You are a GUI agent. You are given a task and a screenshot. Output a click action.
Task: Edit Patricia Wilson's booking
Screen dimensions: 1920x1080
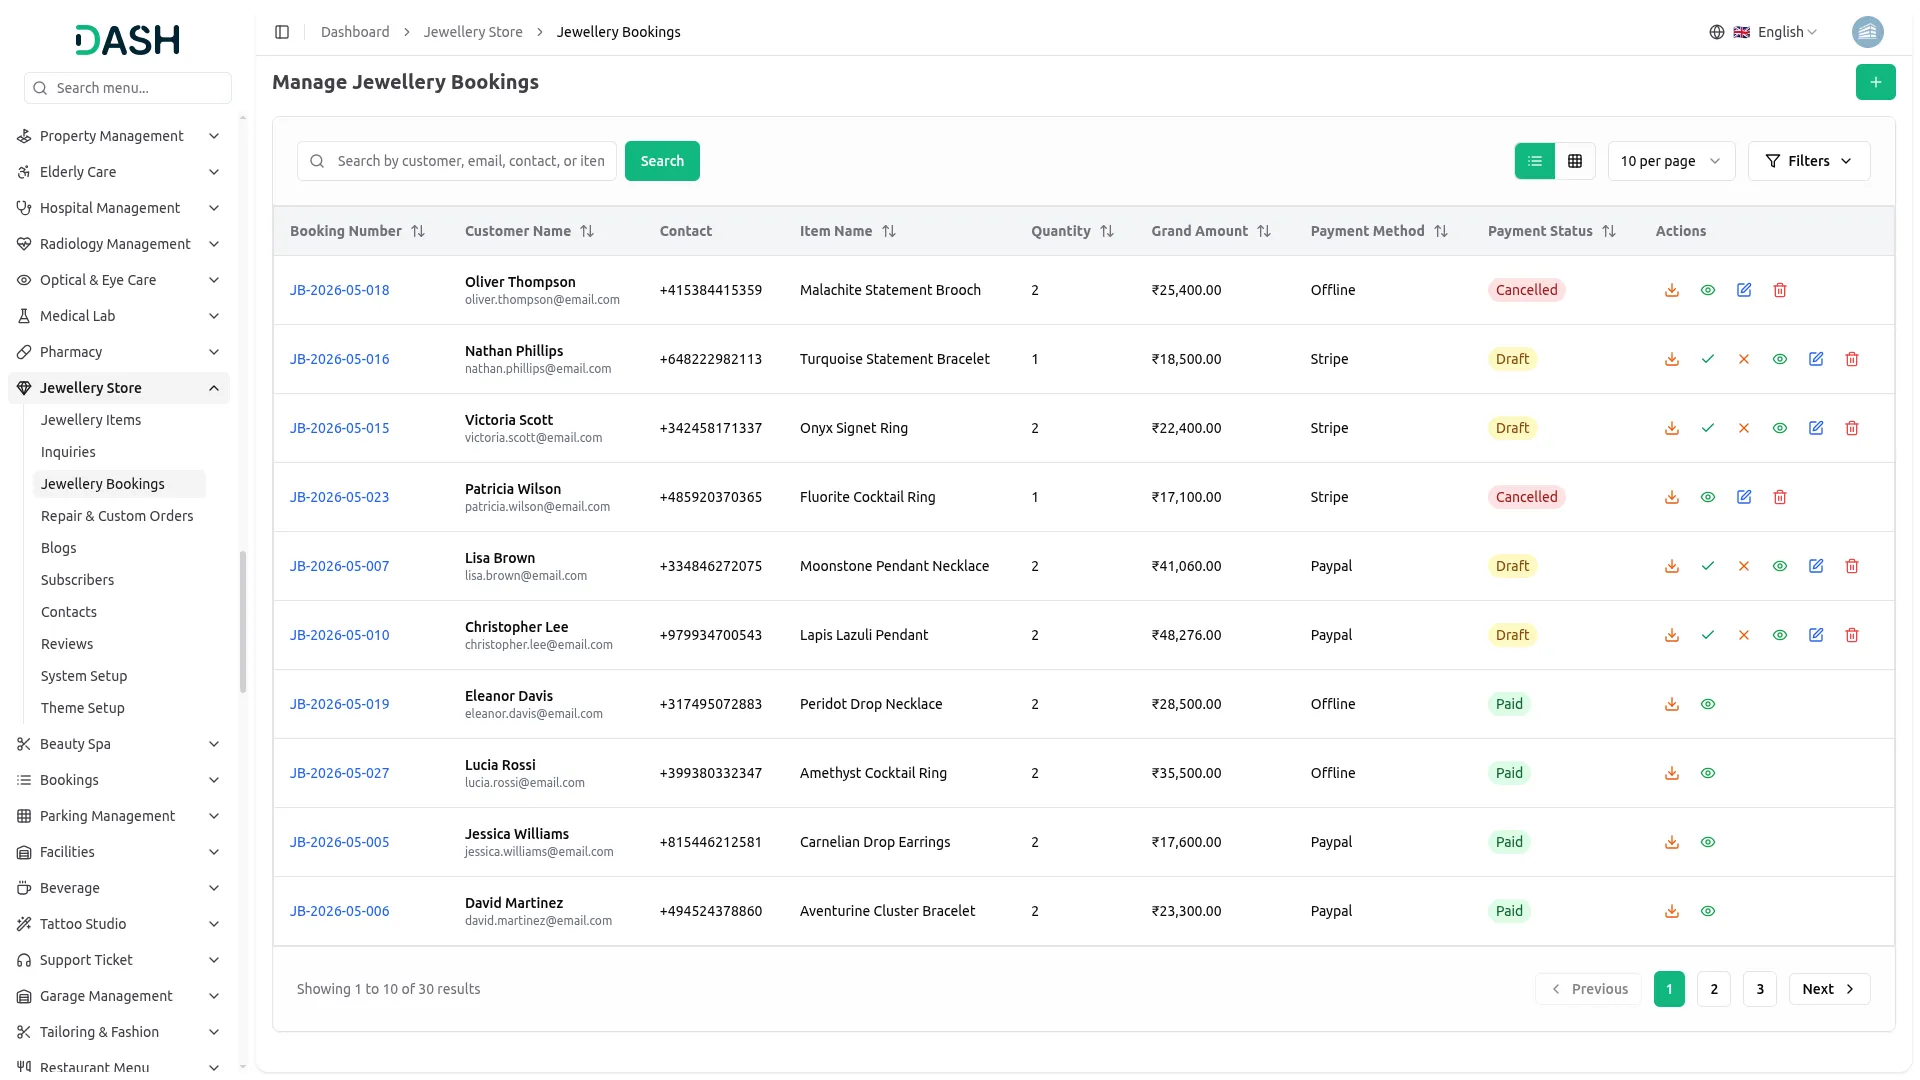pyautogui.click(x=1743, y=497)
